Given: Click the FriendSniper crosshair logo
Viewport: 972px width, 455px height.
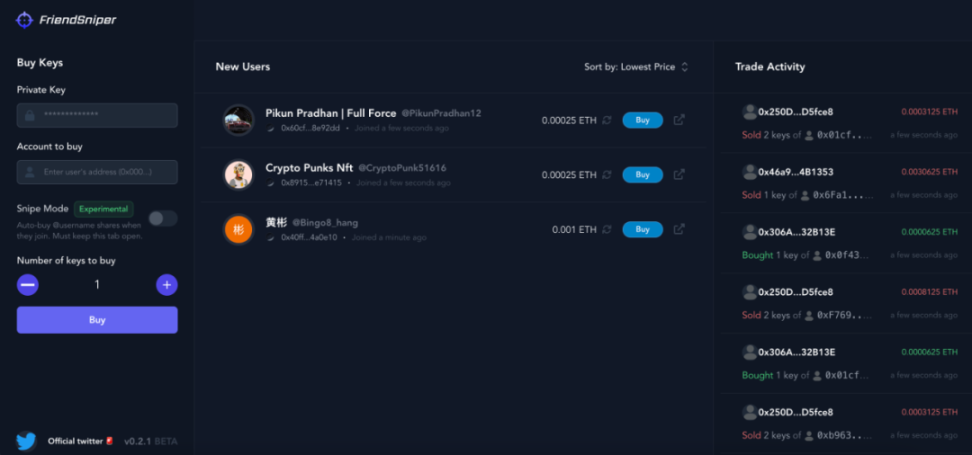Looking at the screenshot, I should pos(24,20).
